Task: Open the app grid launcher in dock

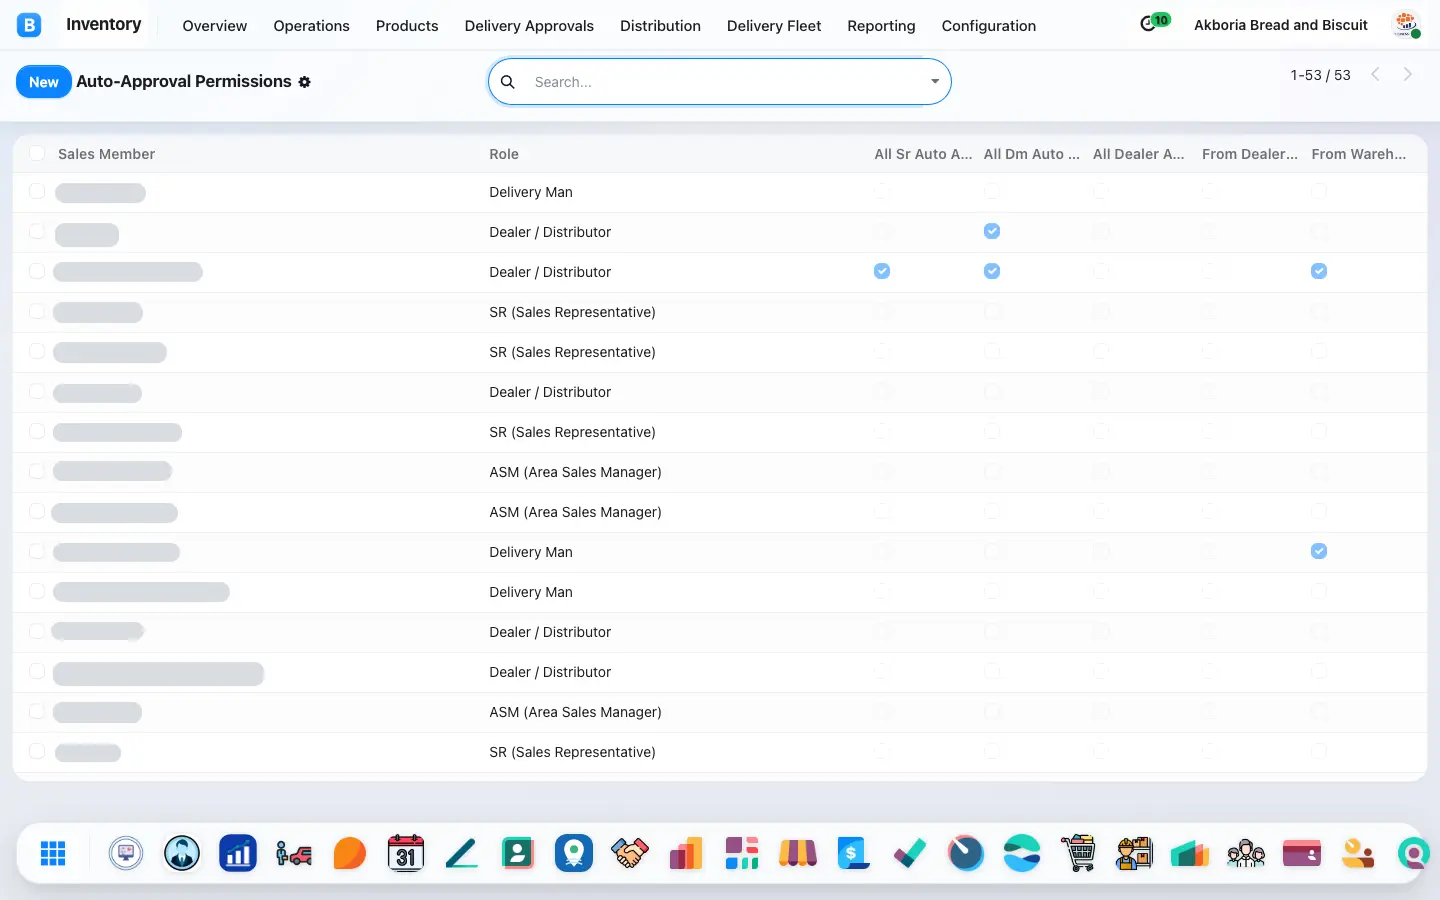Action: pyautogui.click(x=53, y=853)
